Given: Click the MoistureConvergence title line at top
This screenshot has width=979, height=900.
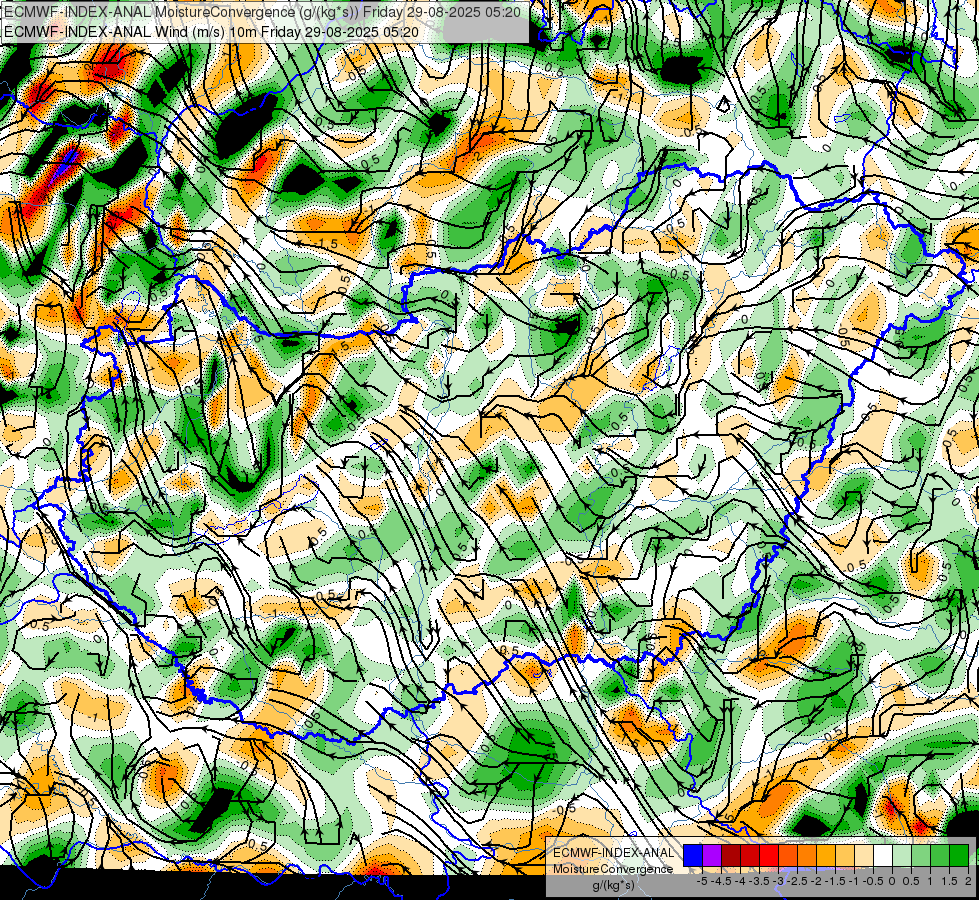Looking at the screenshot, I should tap(262, 12).
